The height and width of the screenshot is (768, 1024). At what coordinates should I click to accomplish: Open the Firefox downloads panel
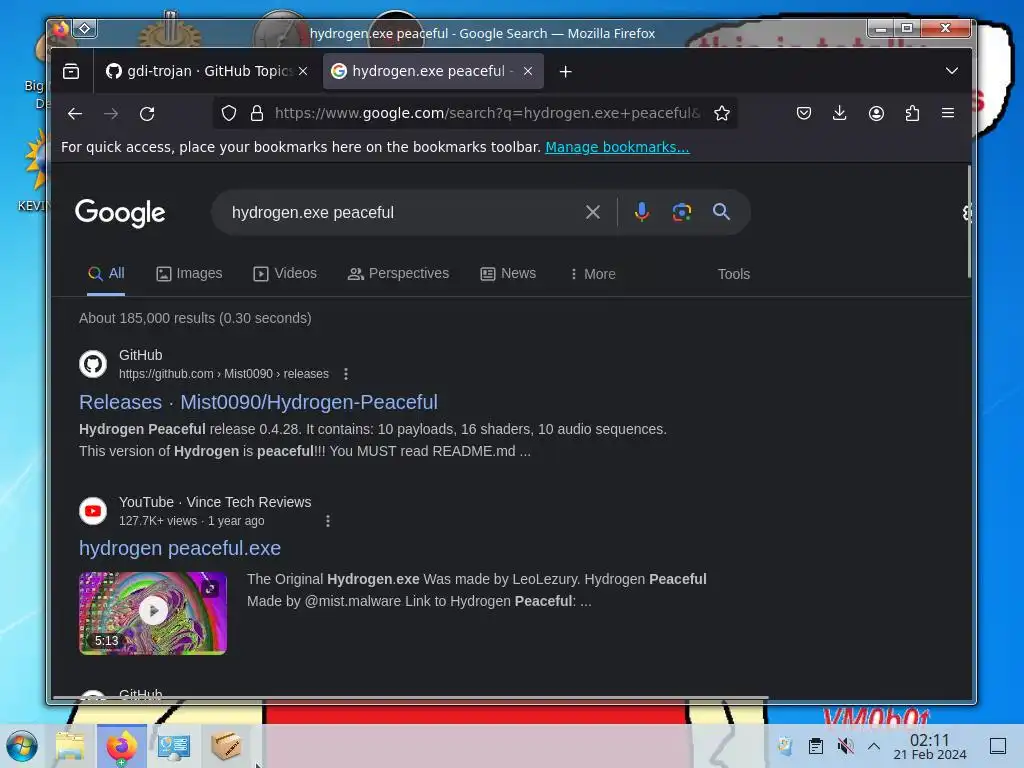tap(840, 113)
